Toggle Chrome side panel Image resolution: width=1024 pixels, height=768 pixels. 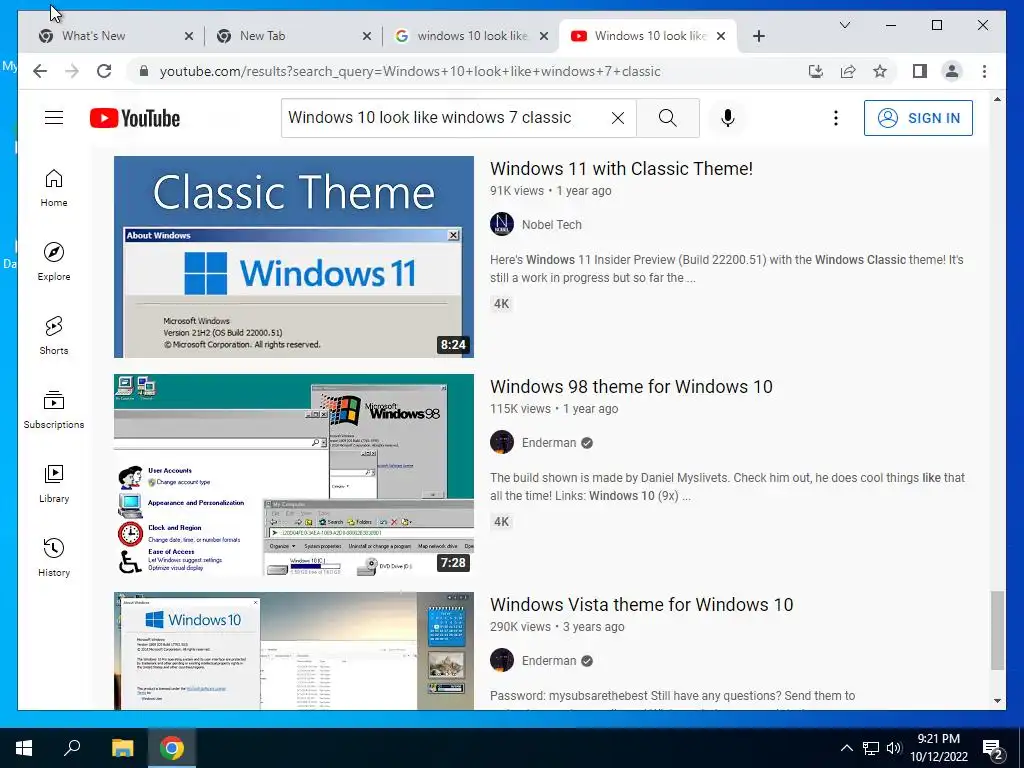click(x=920, y=71)
